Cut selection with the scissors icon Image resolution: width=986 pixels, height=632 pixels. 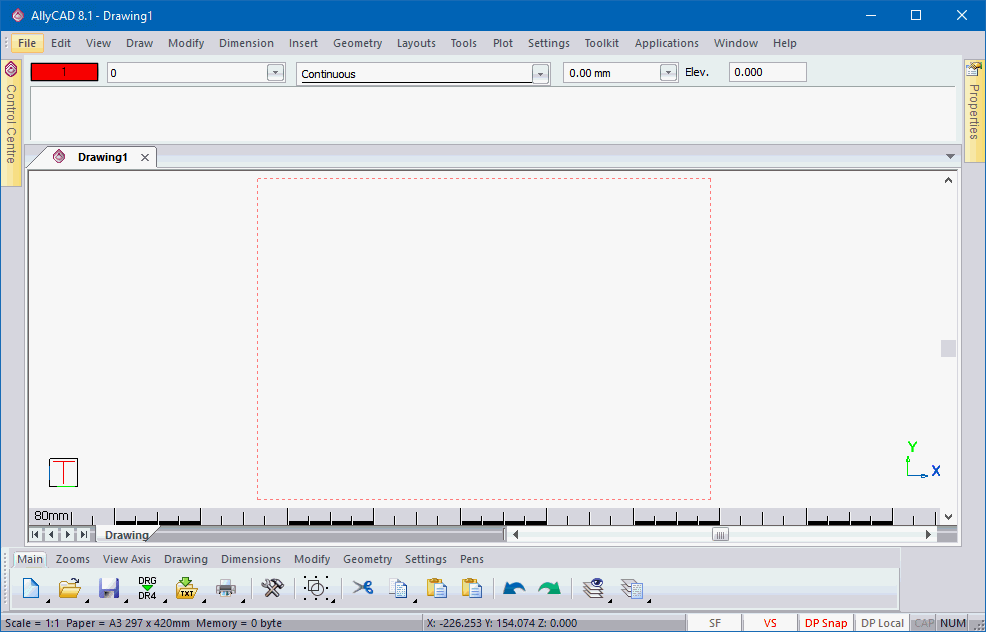coord(362,588)
